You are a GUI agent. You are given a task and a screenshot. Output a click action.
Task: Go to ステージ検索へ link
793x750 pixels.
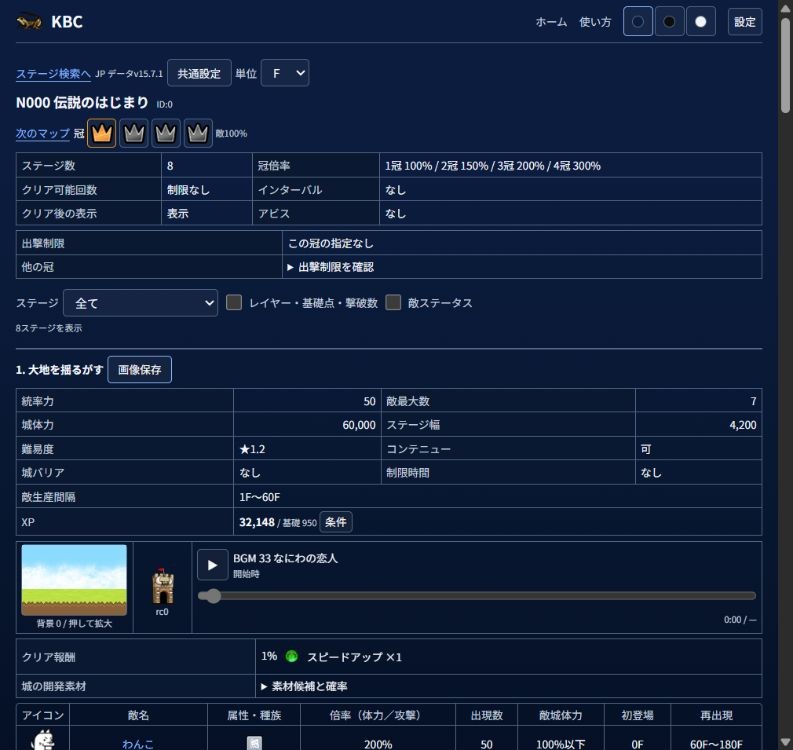coord(53,74)
